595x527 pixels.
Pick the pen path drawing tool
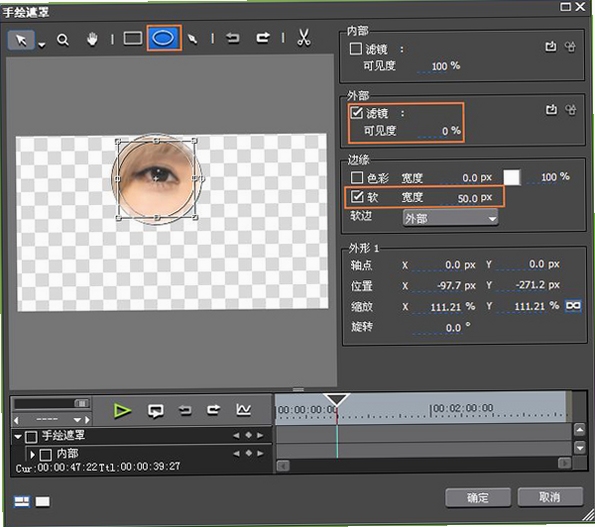pos(192,39)
